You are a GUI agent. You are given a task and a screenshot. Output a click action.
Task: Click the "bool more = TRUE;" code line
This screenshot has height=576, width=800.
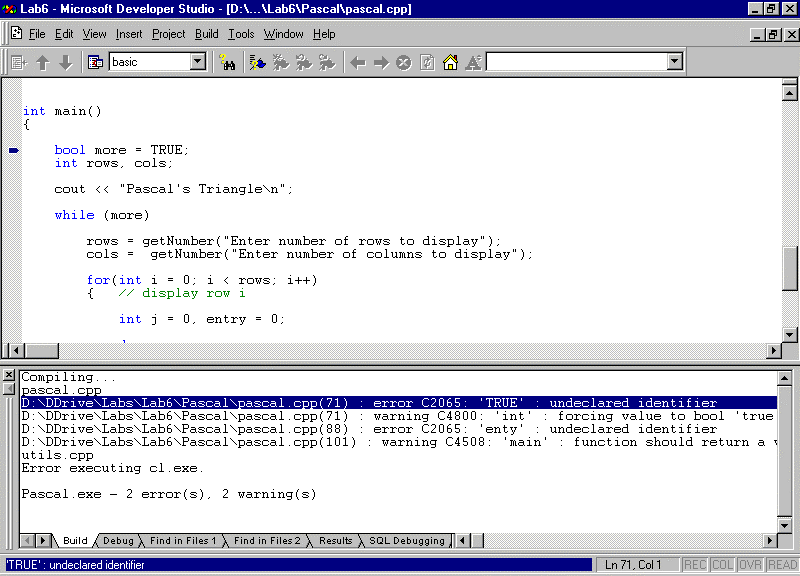[121, 150]
